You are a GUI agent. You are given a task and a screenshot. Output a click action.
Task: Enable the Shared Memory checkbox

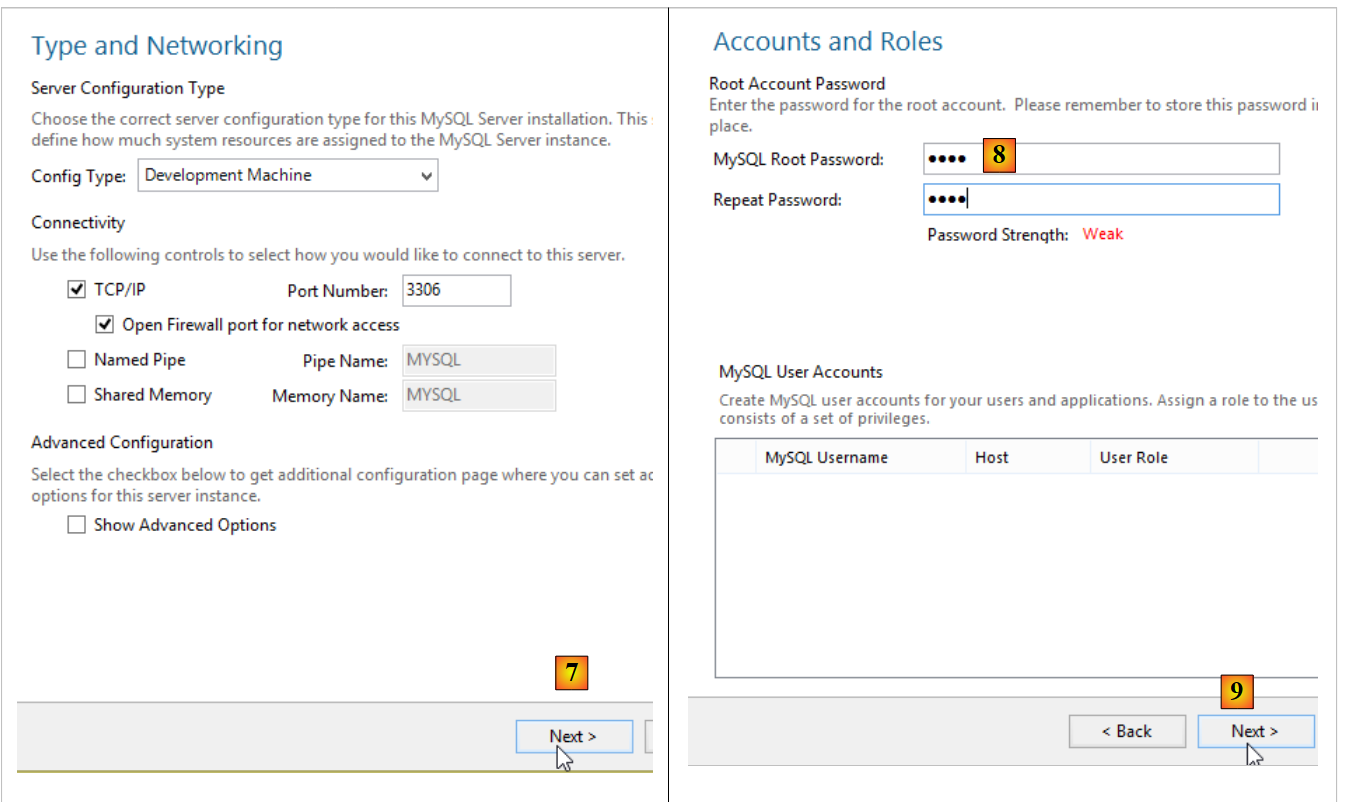pos(77,395)
